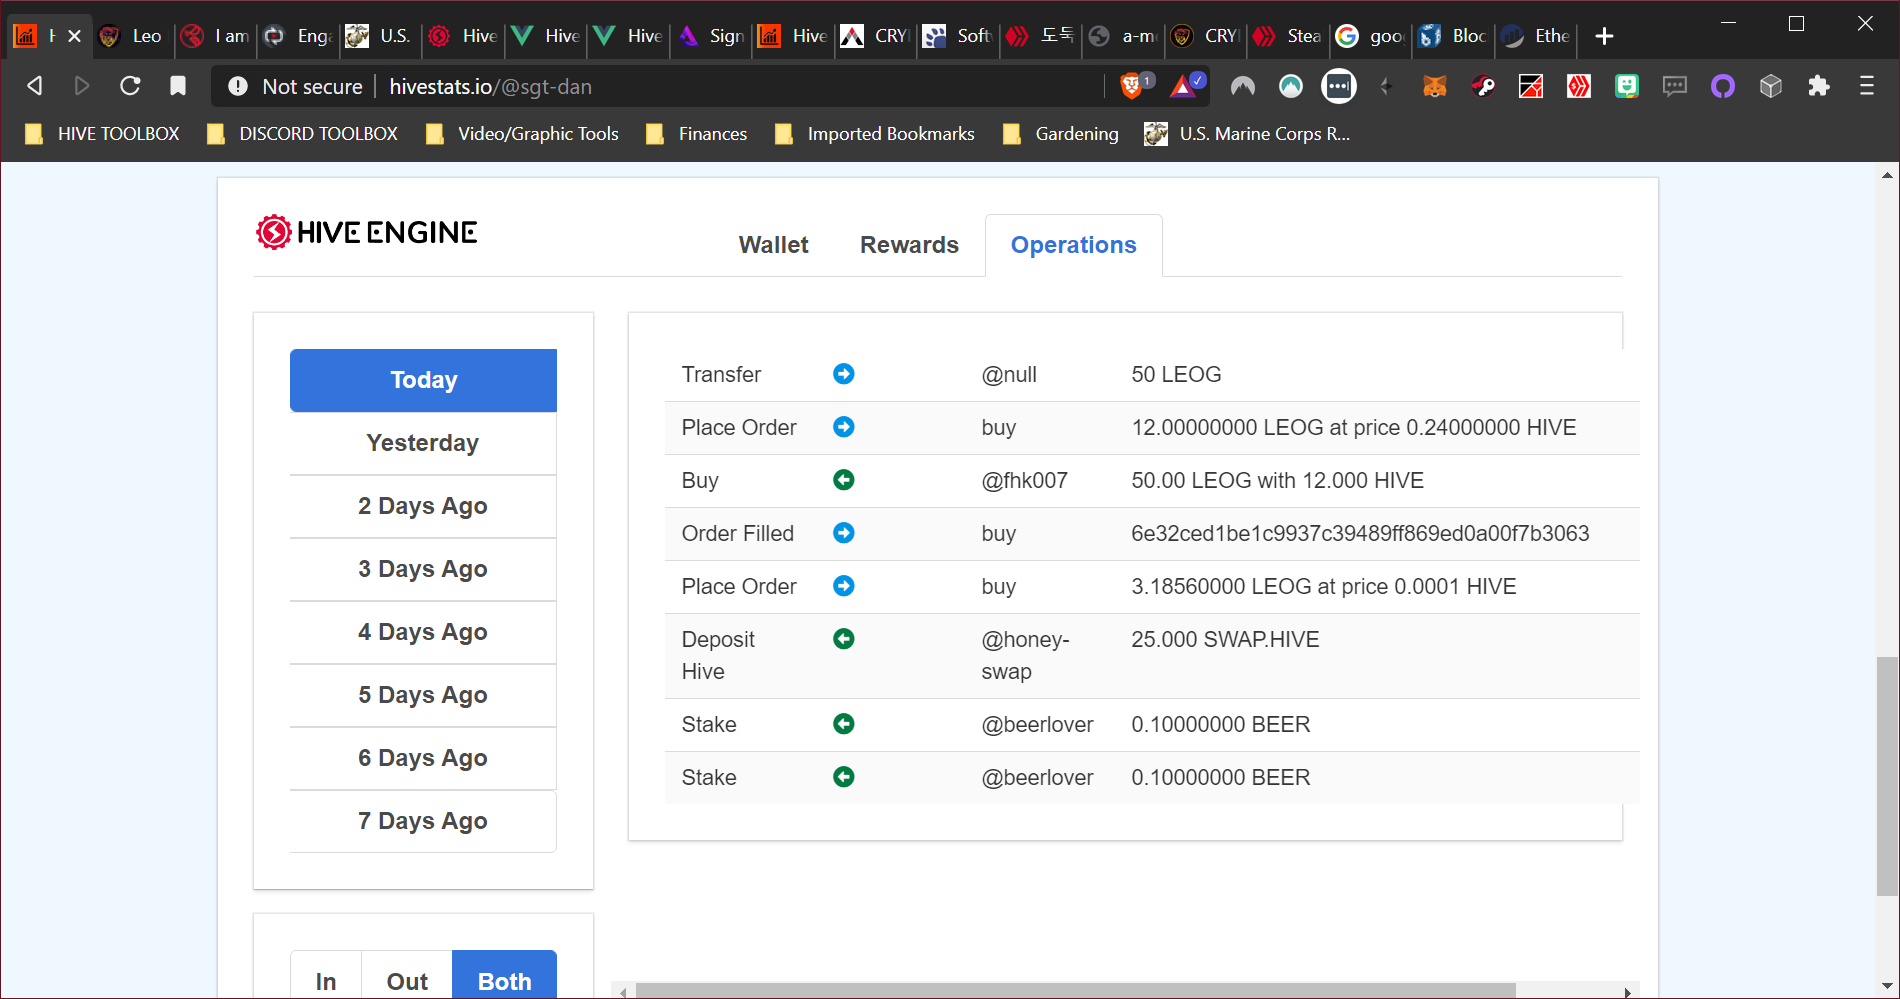Click the blue arrow on Order Filled row
1900x999 pixels.
tap(844, 533)
